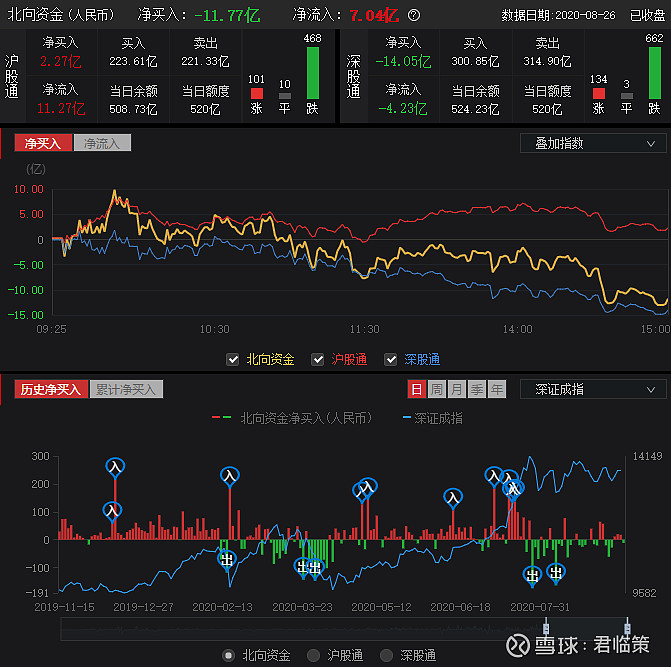Click the left handle of date range slider
Viewport: 671px width, 667px height.
[546, 628]
